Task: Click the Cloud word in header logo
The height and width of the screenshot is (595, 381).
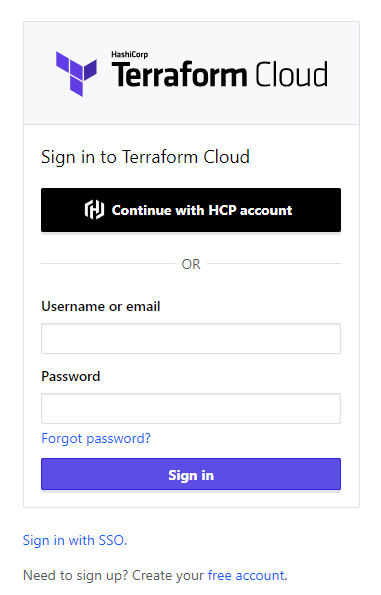Action: coord(291,74)
